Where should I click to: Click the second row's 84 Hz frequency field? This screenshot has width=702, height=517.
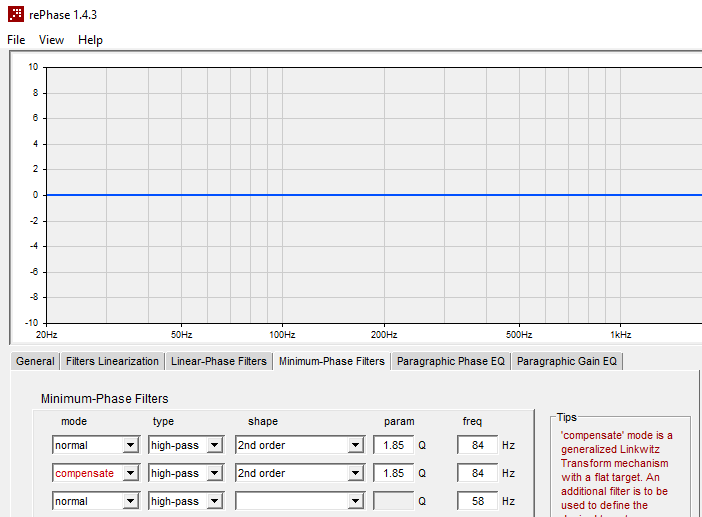pyautogui.click(x=478, y=473)
